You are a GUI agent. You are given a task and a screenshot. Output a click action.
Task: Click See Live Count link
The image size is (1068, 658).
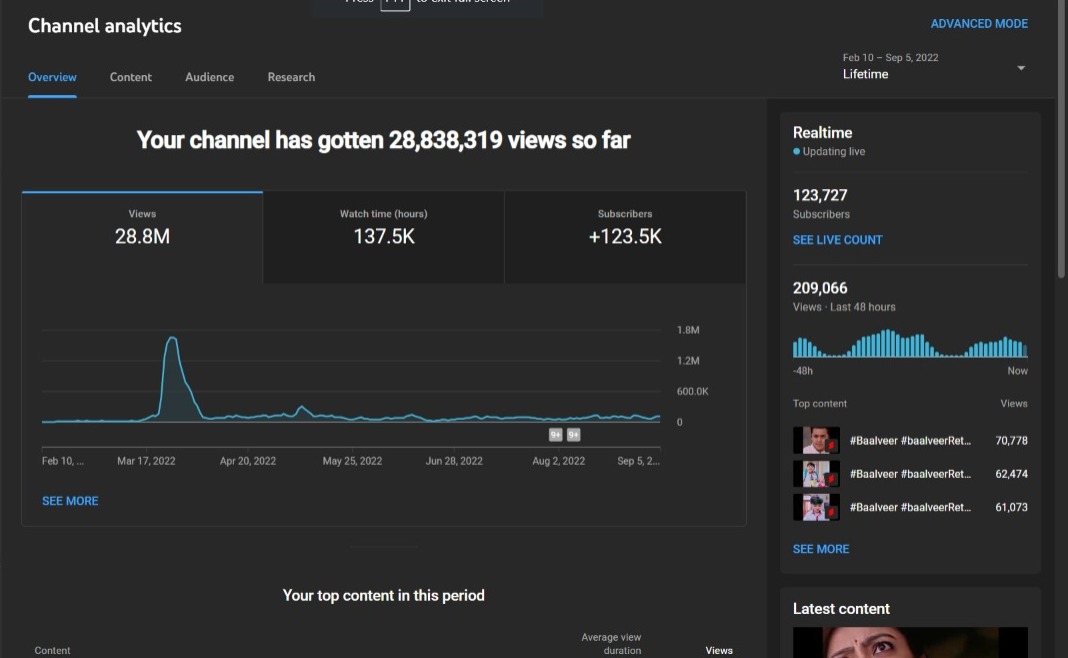[837, 240]
